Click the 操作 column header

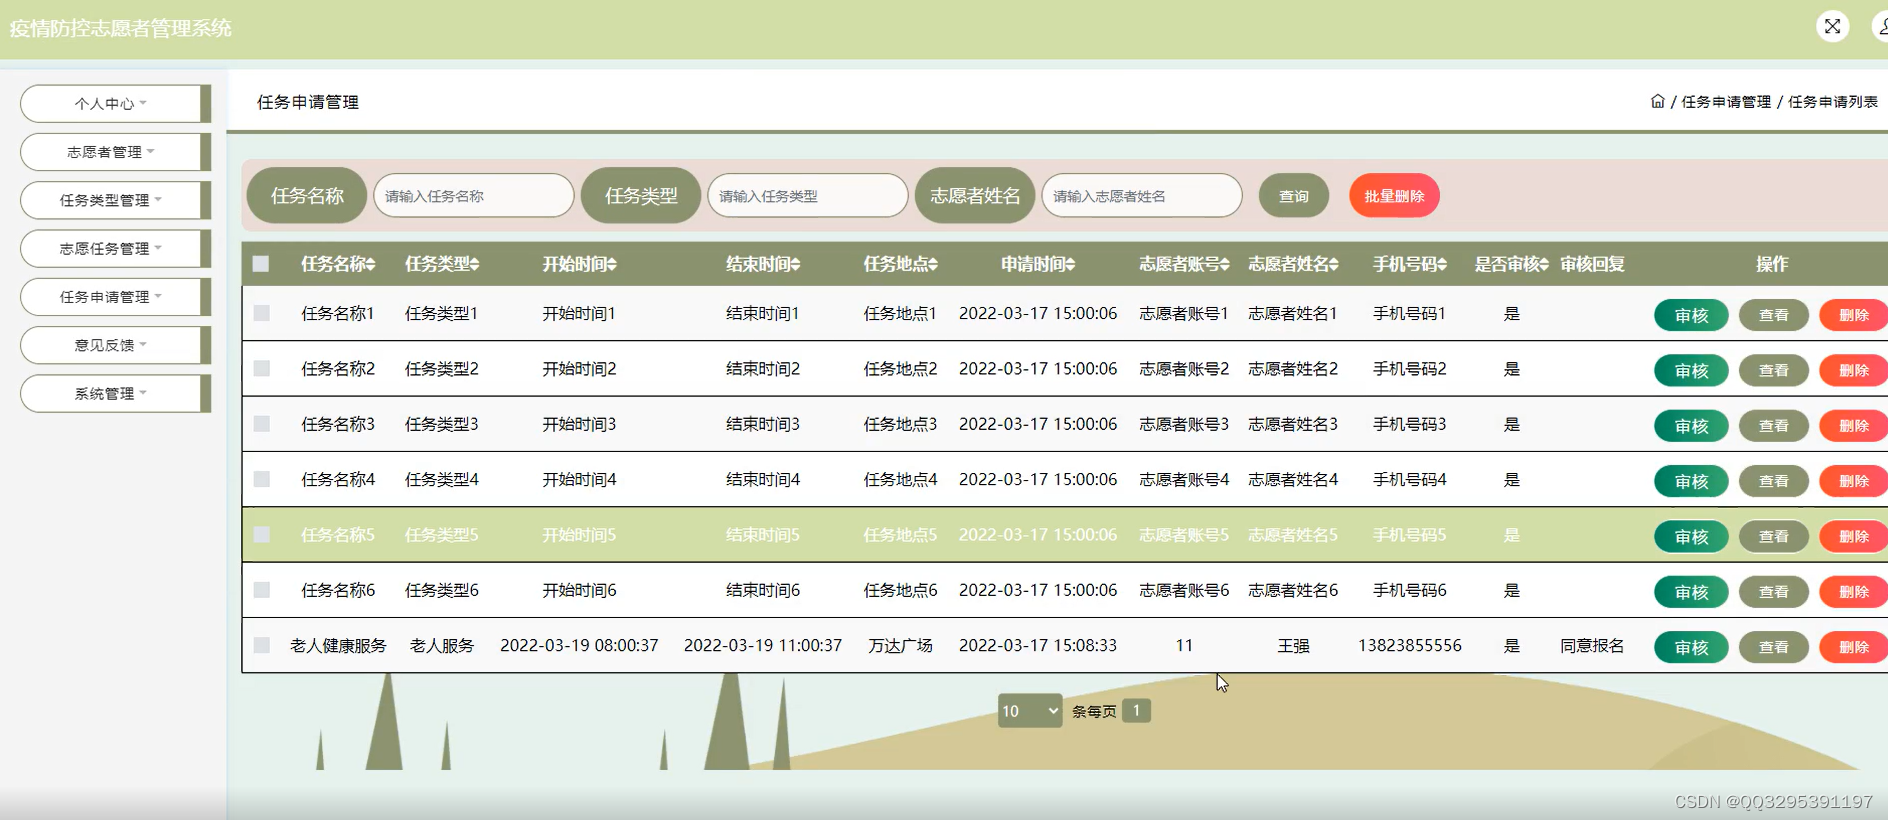click(x=1772, y=264)
